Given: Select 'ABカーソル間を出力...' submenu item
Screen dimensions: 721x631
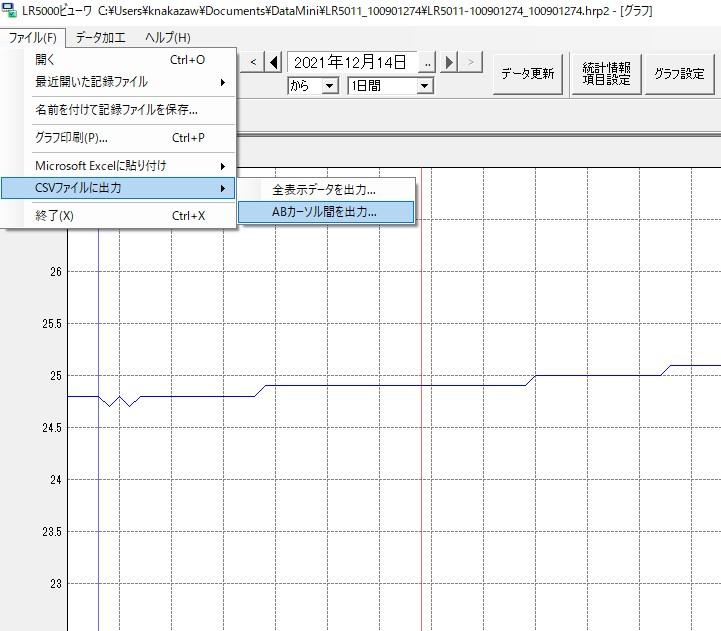Looking at the screenshot, I should (325, 212).
